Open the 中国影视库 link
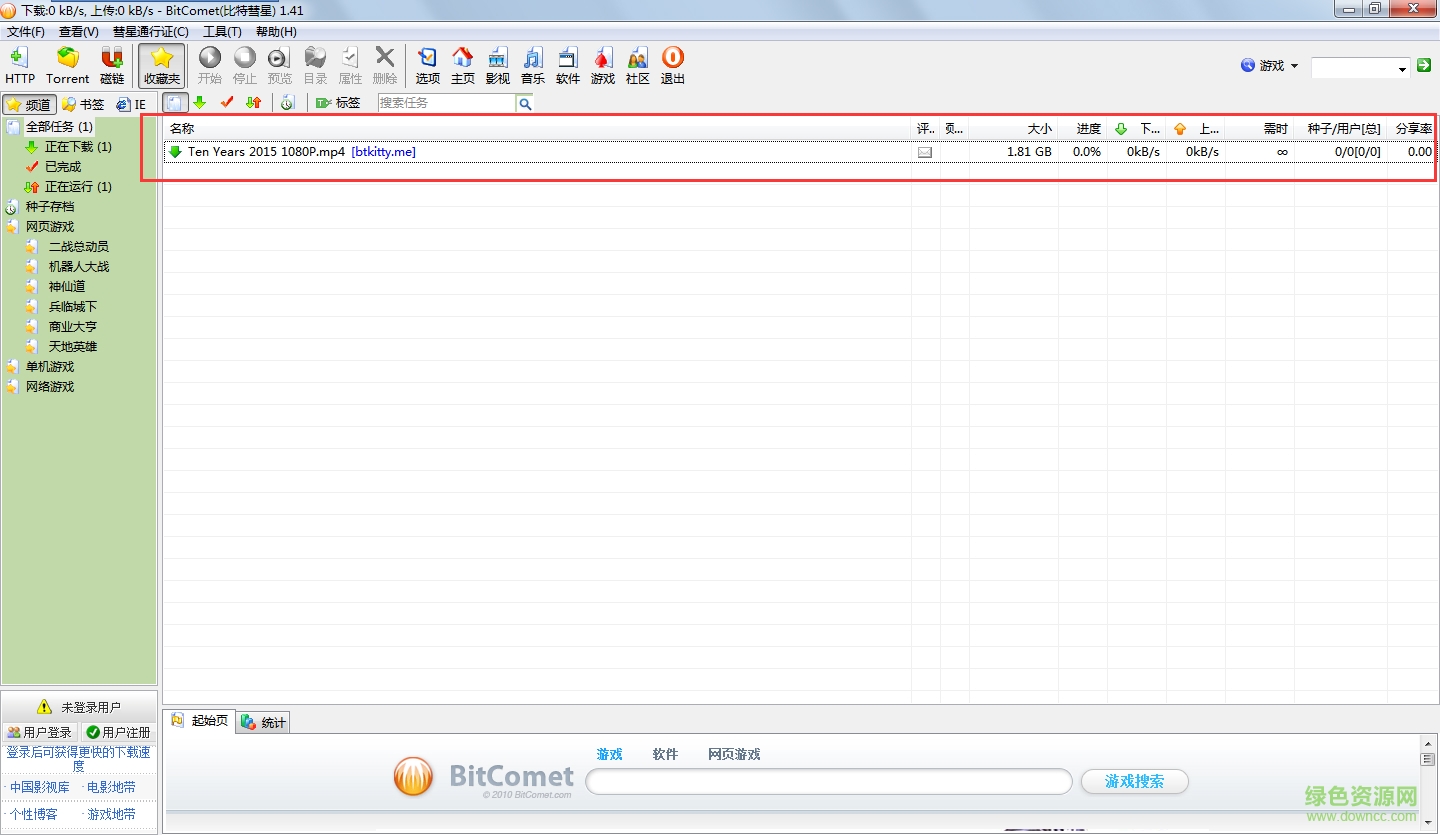This screenshot has height=835, width=1440. (x=40, y=787)
